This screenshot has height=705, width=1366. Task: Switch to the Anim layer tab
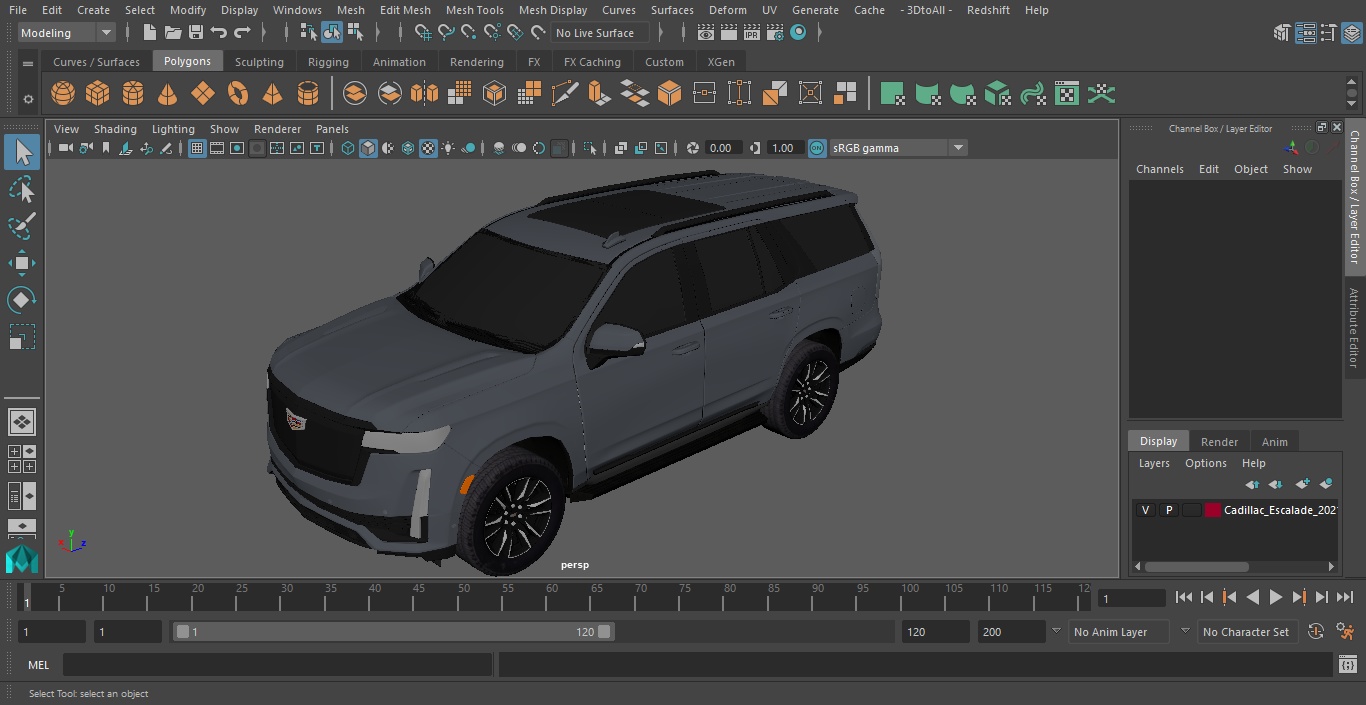(x=1274, y=442)
